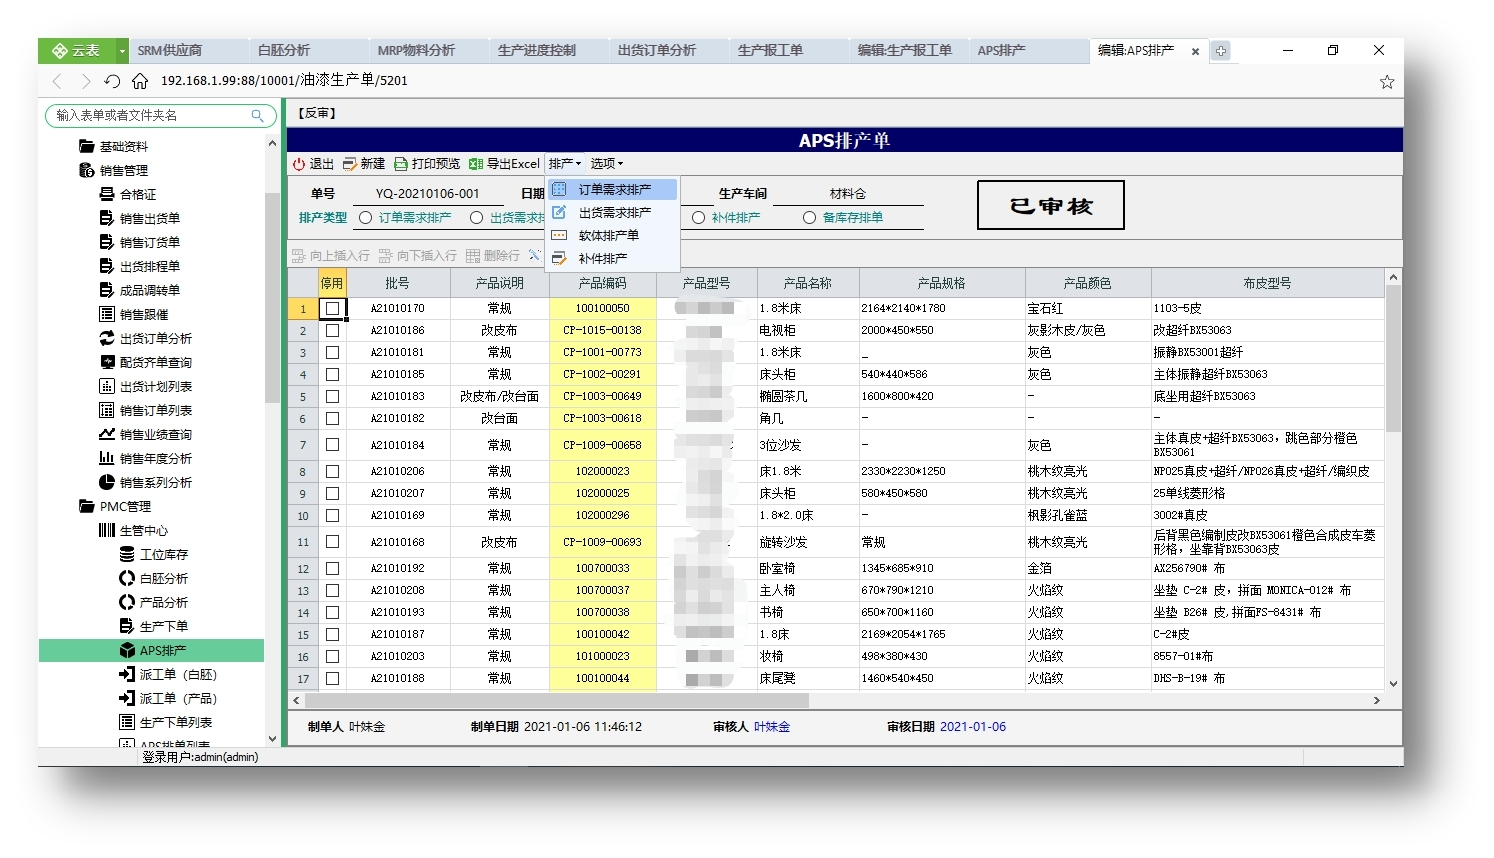Select the 订单需求排产 radio button
The image size is (1494, 858).
tap(366, 218)
